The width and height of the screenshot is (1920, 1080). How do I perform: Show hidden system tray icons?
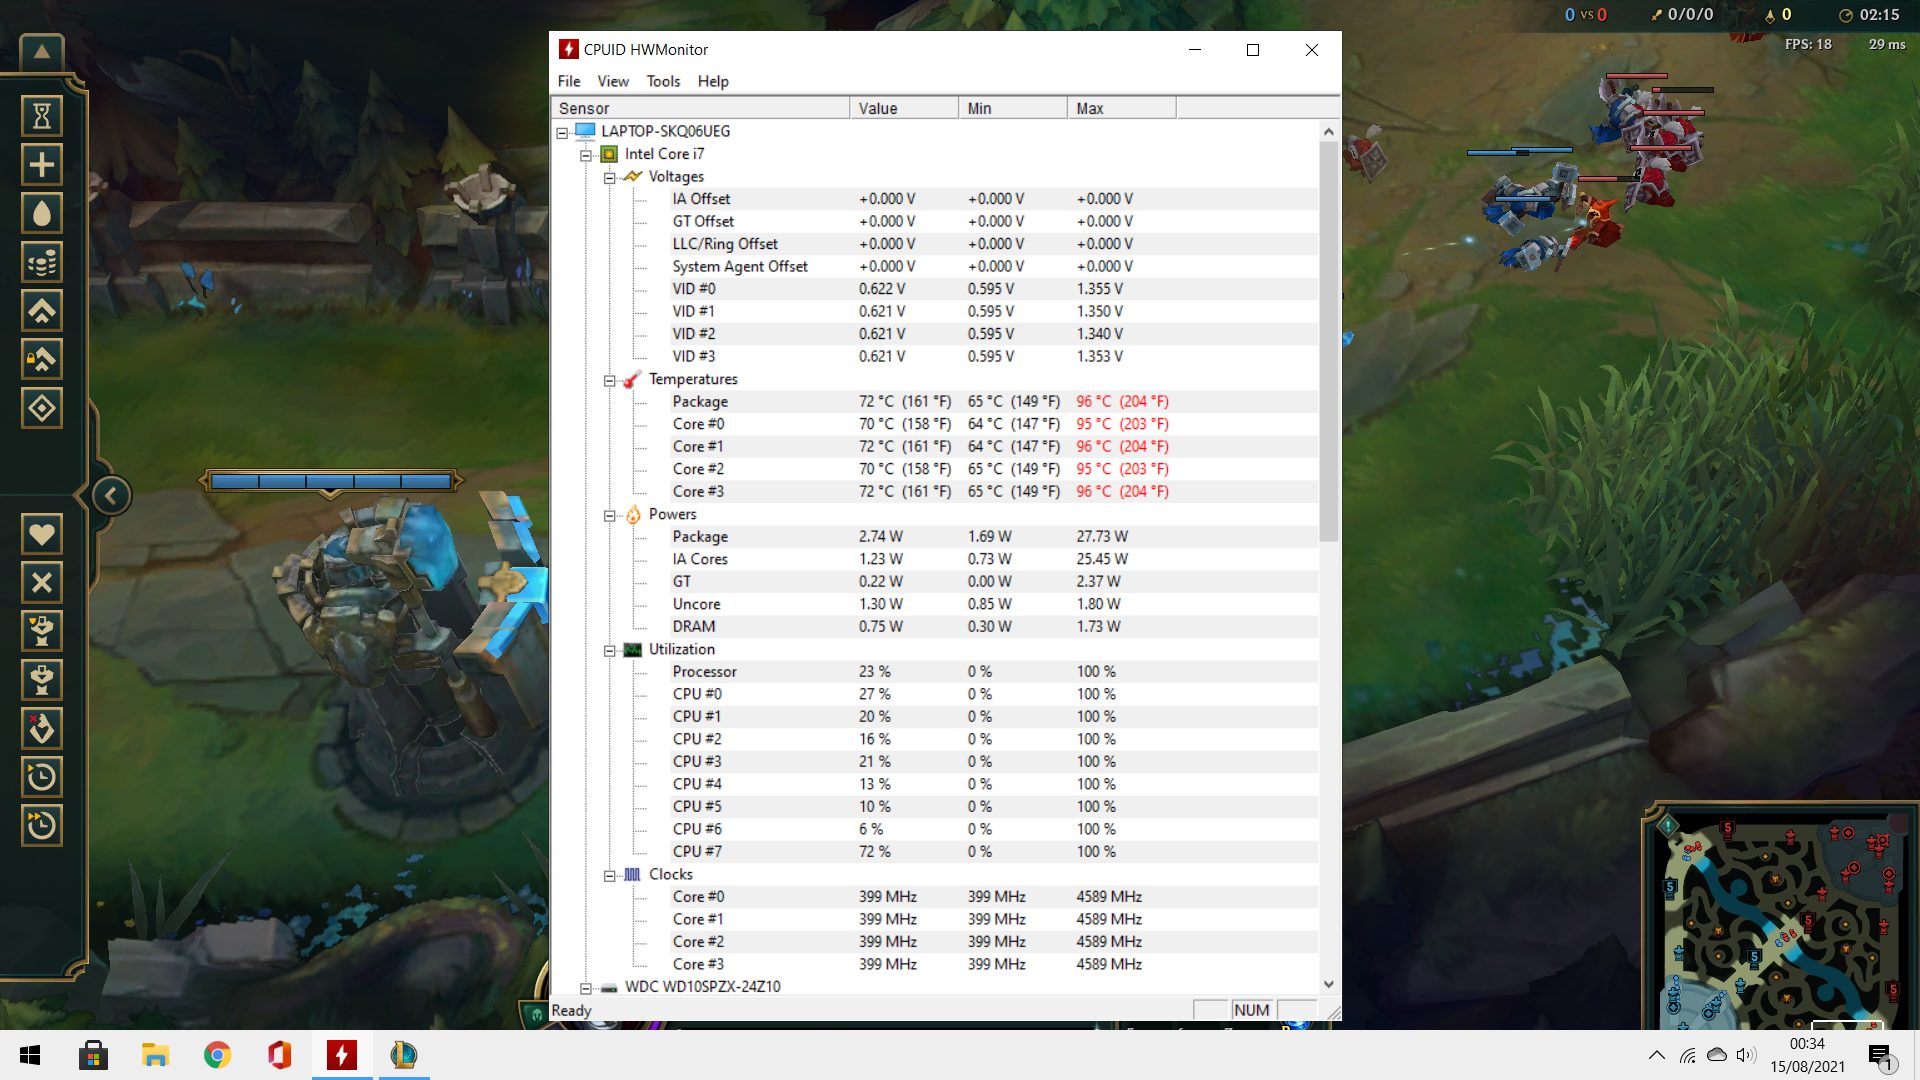tap(1657, 1055)
